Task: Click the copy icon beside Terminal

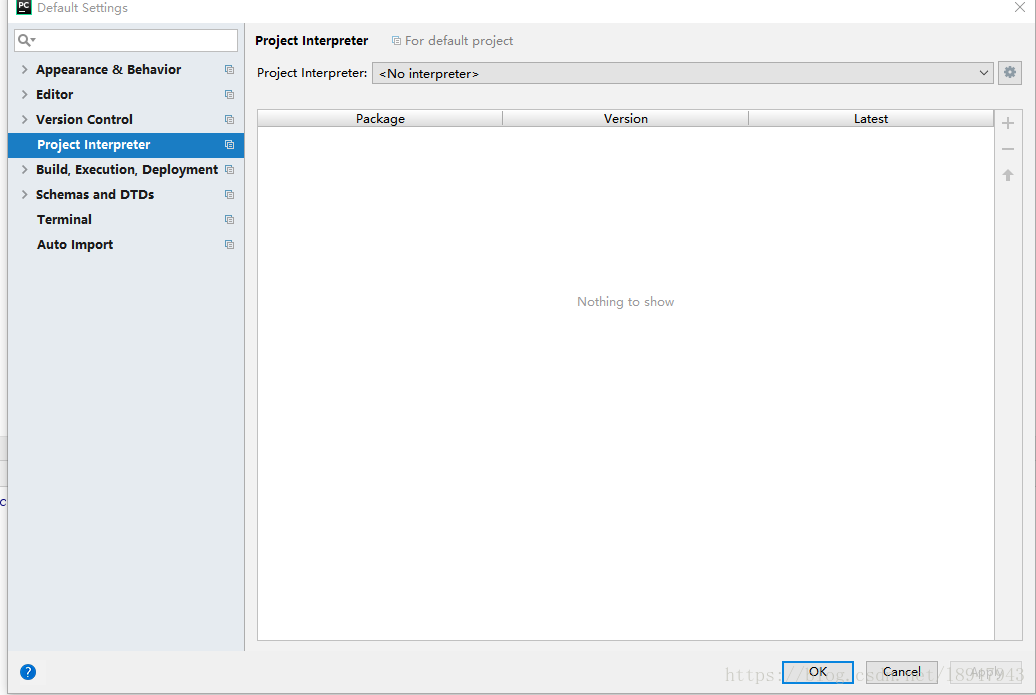Action: pyautogui.click(x=229, y=220)
